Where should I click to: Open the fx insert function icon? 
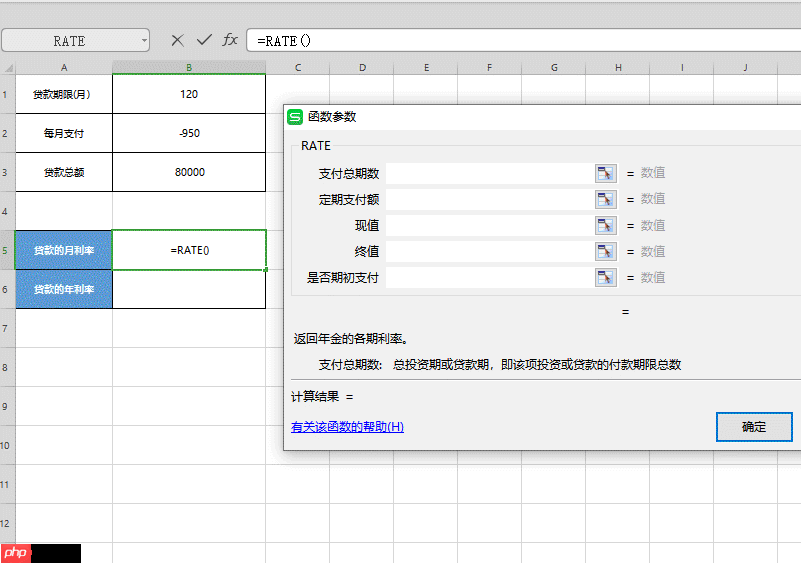pos(230,40)
